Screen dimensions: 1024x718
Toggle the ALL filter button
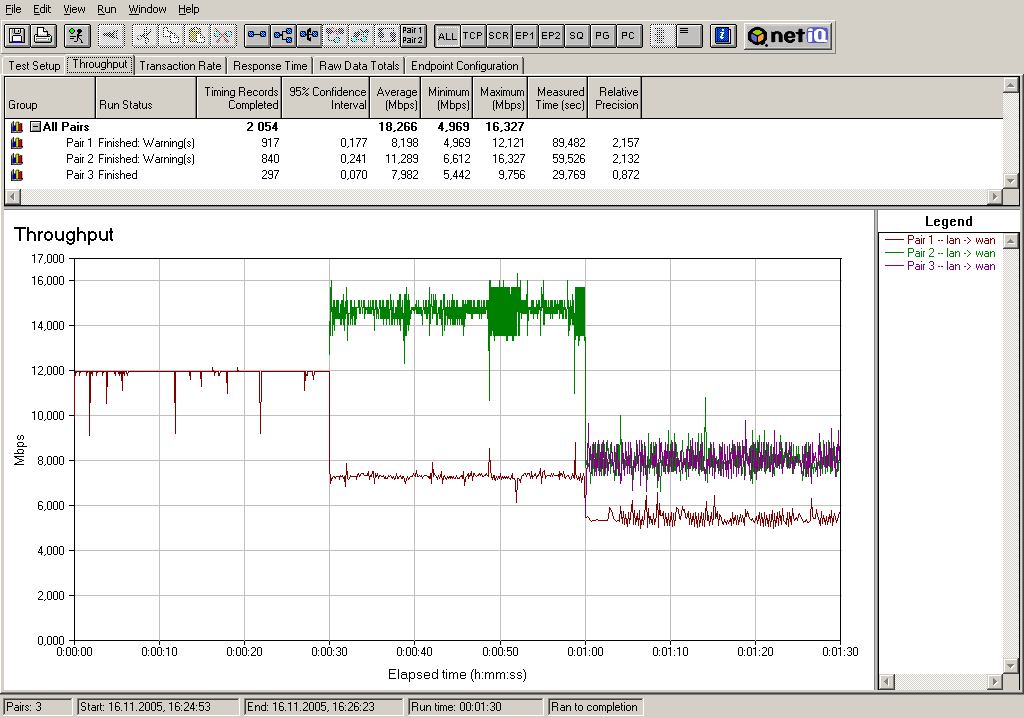447,35
